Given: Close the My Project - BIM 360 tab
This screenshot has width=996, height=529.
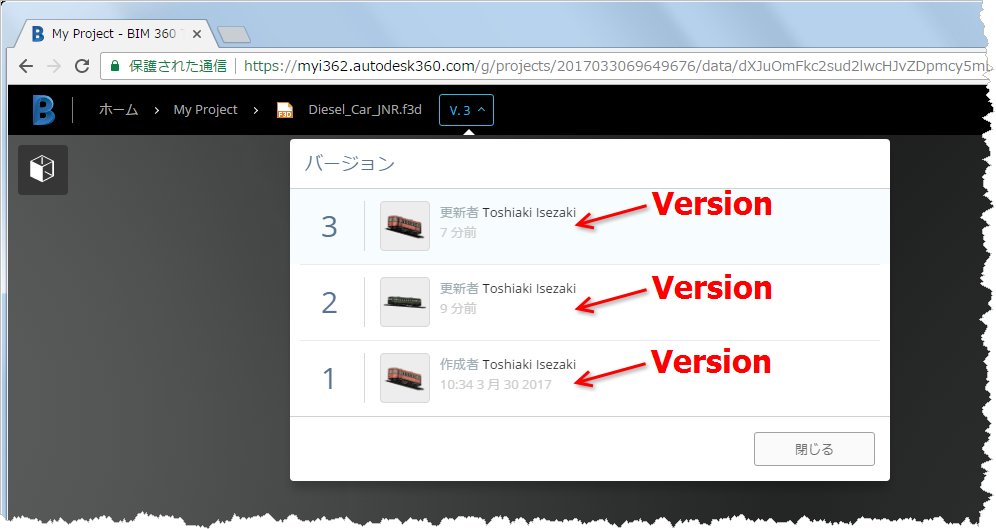Looking at the screenshot, I should pos(197,34).
